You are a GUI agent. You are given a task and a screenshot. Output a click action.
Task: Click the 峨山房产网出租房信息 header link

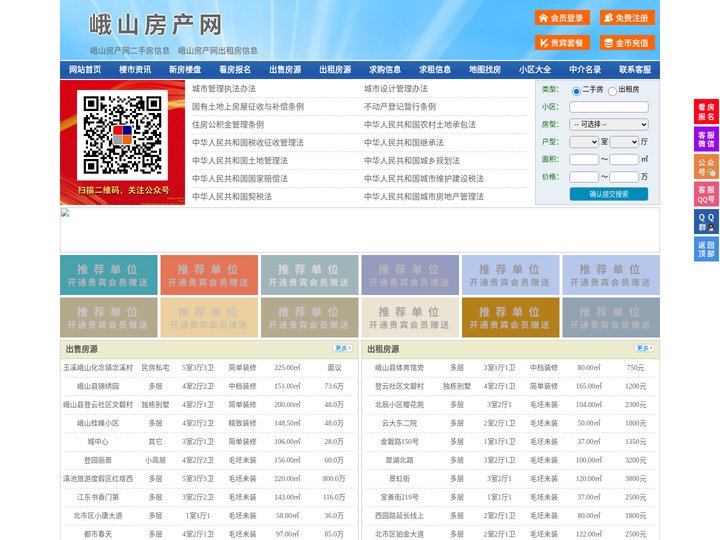[x=218, y=51]
